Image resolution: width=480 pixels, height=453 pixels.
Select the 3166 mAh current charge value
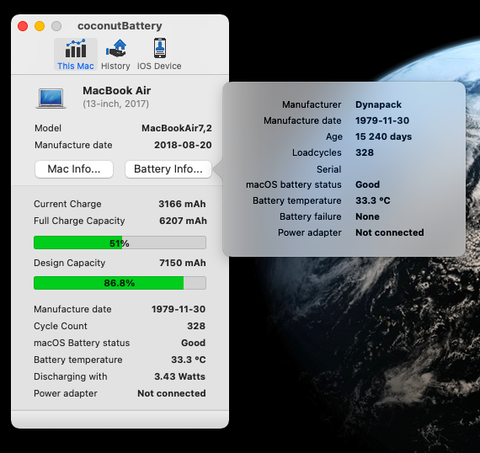click(x=182, y=204)
